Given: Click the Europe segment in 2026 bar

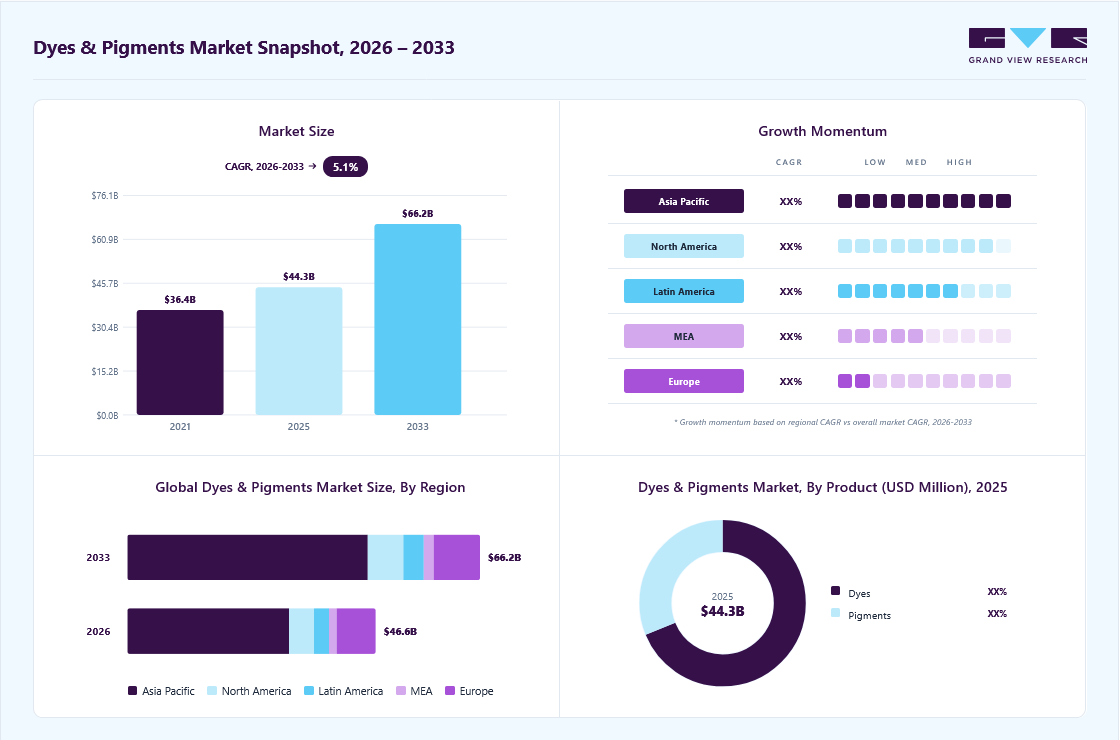Looking at the screenshot, I should pos(356,631).
